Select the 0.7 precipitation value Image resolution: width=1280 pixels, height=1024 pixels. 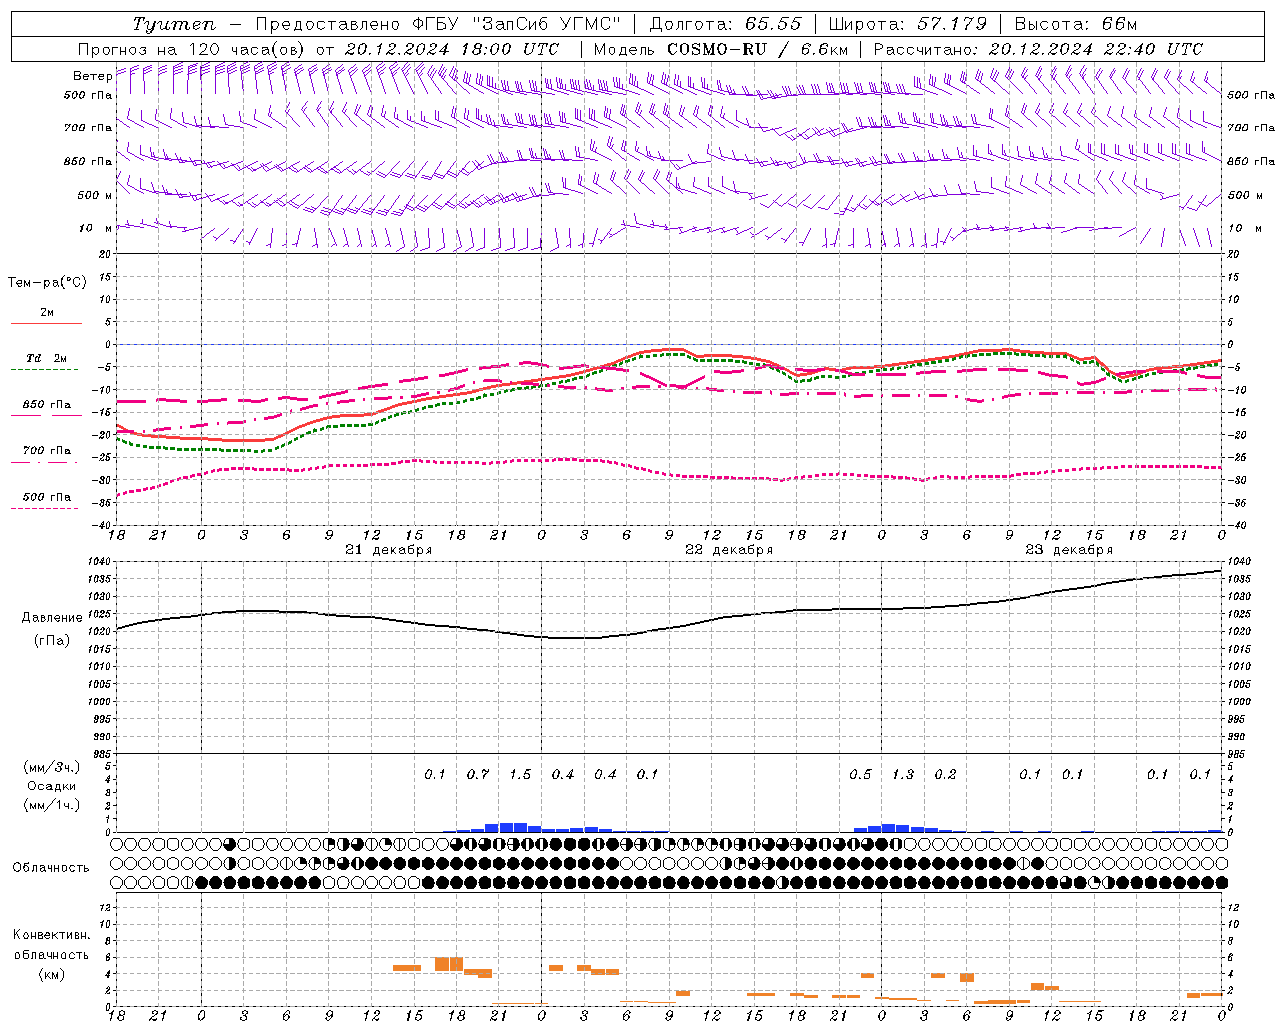(x=478, y=775)
